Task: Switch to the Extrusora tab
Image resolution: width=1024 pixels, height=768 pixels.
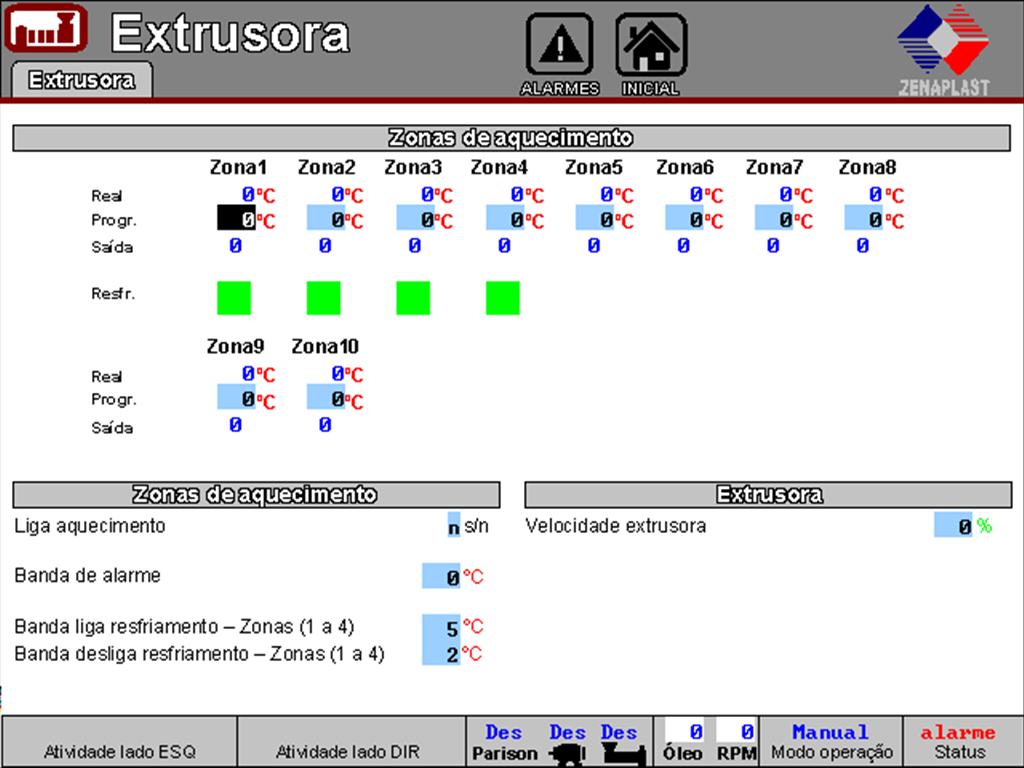Action: pyautogui.click(x=81, y=80)
